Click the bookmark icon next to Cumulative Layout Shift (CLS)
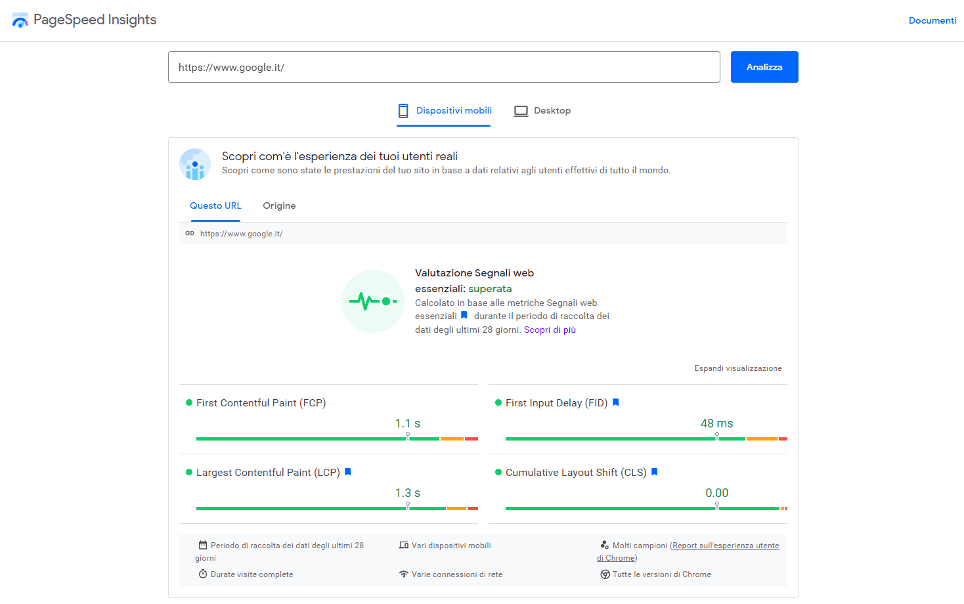The image size is (964, 604). coord(654,472)
